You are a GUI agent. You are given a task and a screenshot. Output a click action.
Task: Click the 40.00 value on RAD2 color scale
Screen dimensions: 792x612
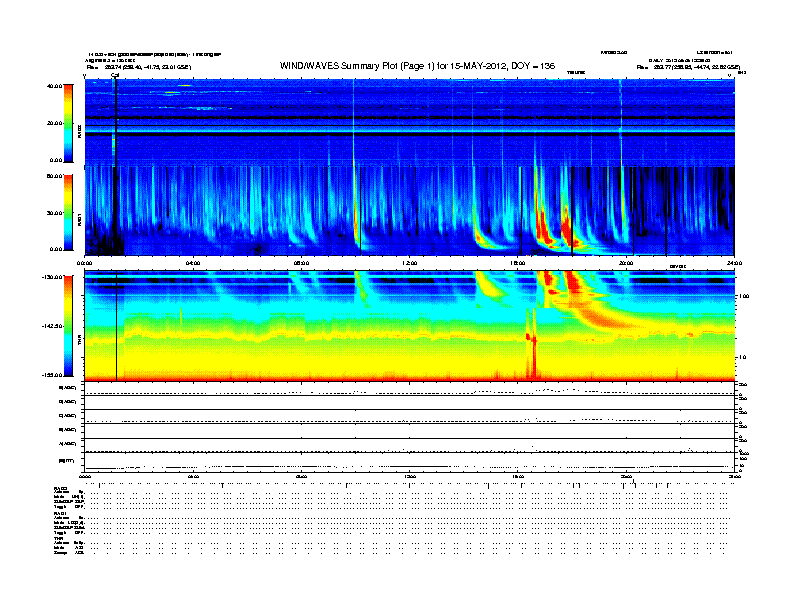click(54, 86)
